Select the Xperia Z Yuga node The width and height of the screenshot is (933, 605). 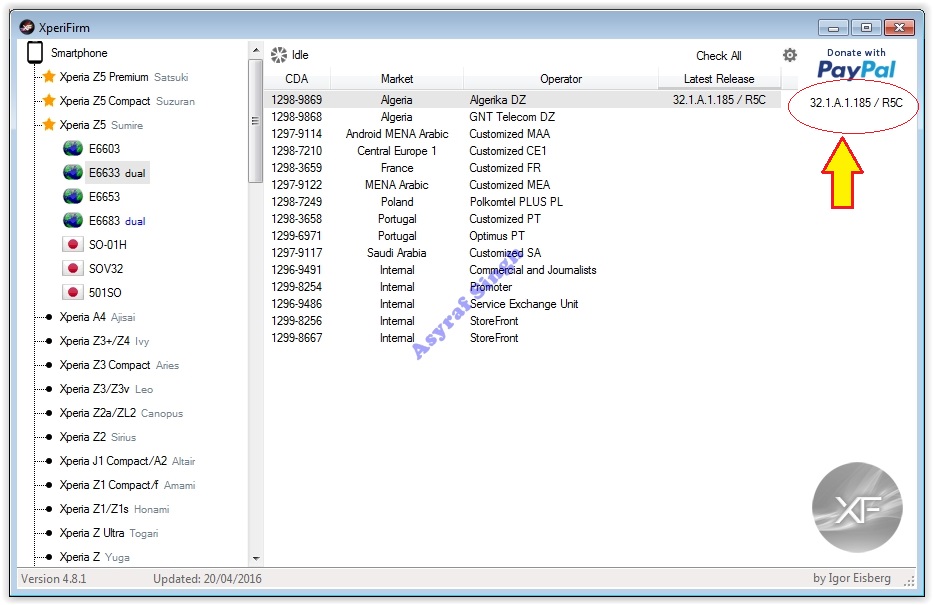(x=95, y=557)
